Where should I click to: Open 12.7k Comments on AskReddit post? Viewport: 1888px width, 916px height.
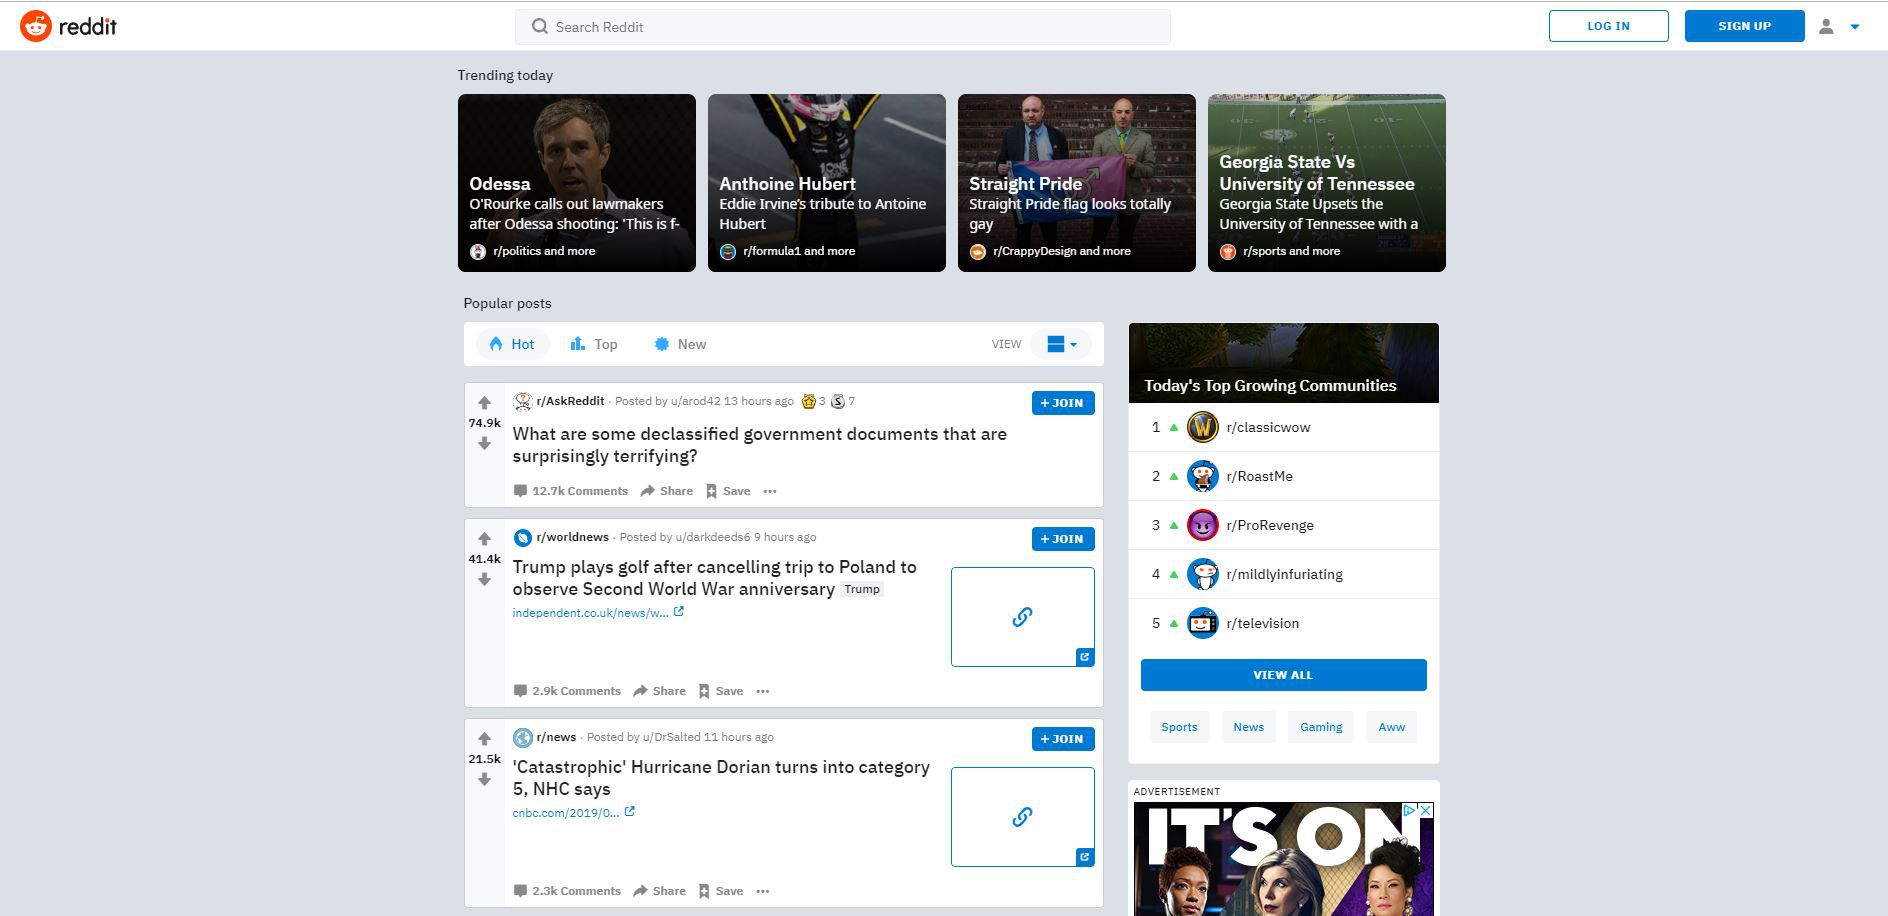pos(571,491)
